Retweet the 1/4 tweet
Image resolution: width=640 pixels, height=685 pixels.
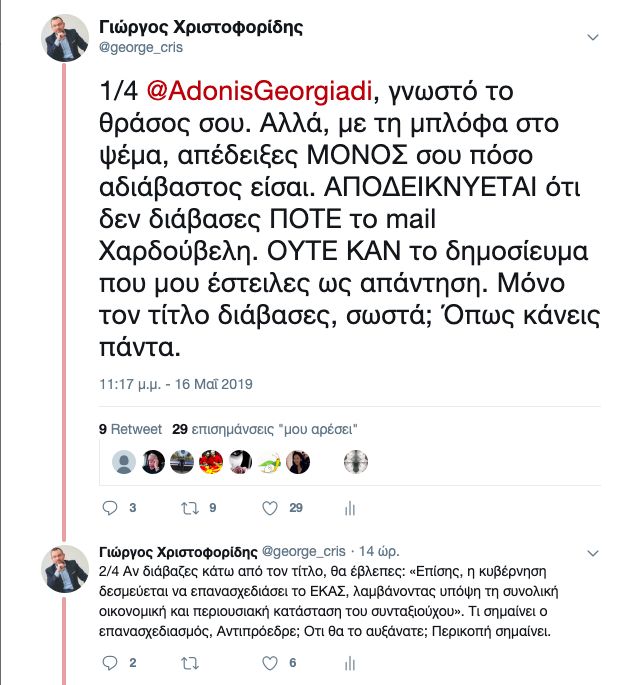pos(188,509)
